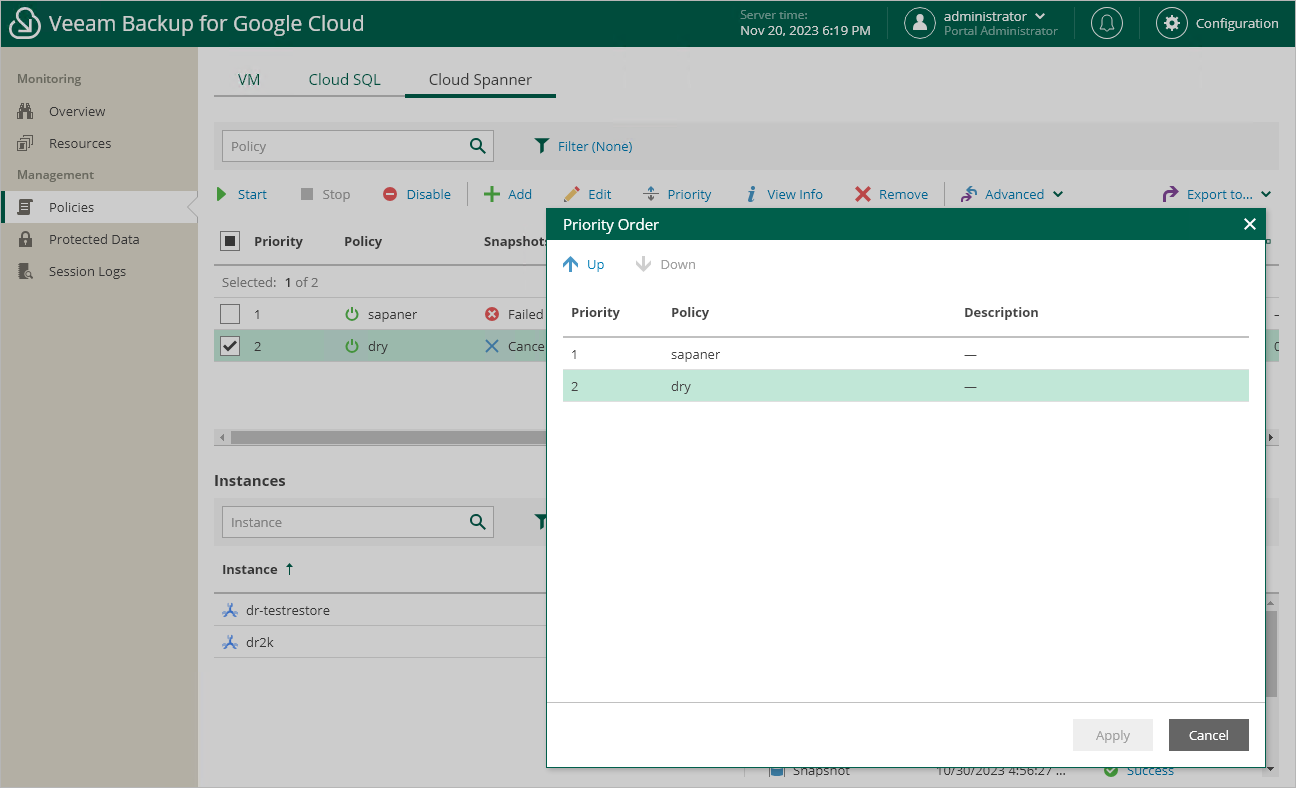Expand the administrator account dropdown
The height and width of the screenshot is (788, 1296).
coord(1040,16)
